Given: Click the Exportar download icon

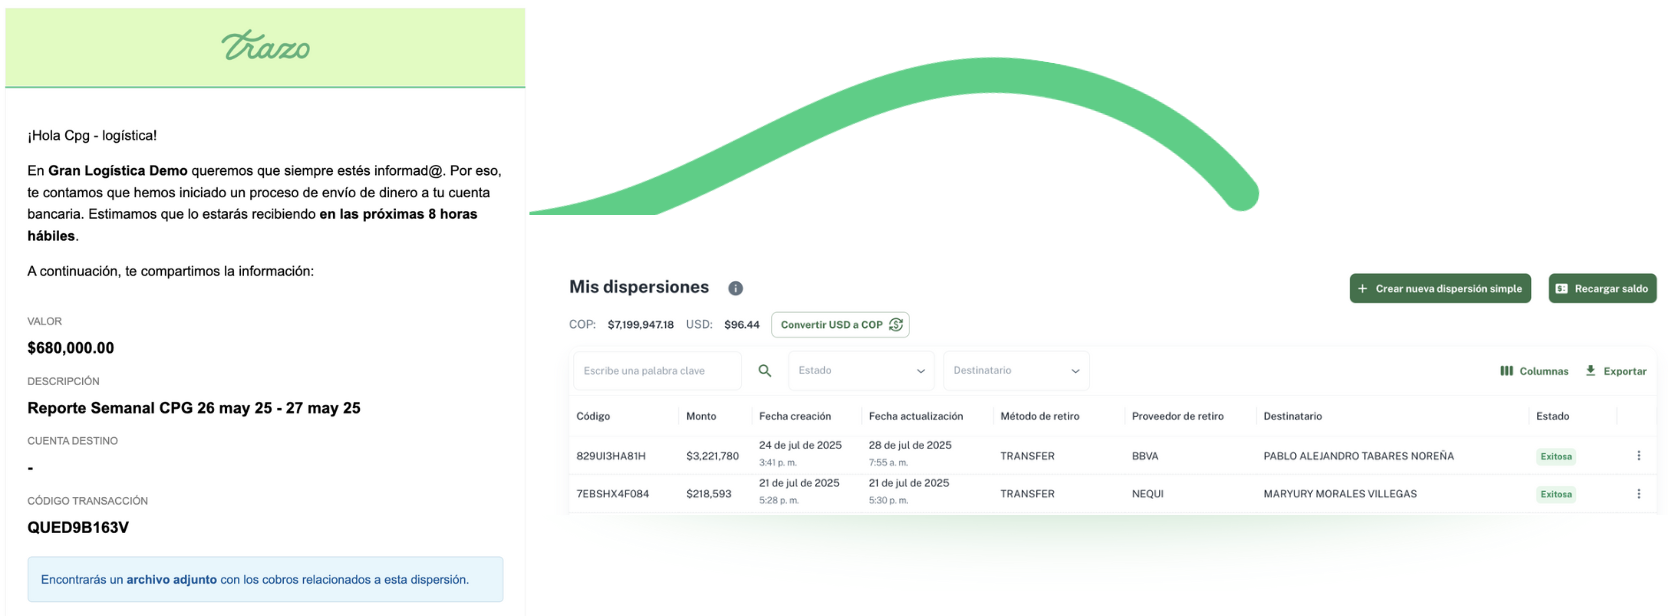Looking at the screenshot, I should pyautogui.click(x=1590, y=371).
